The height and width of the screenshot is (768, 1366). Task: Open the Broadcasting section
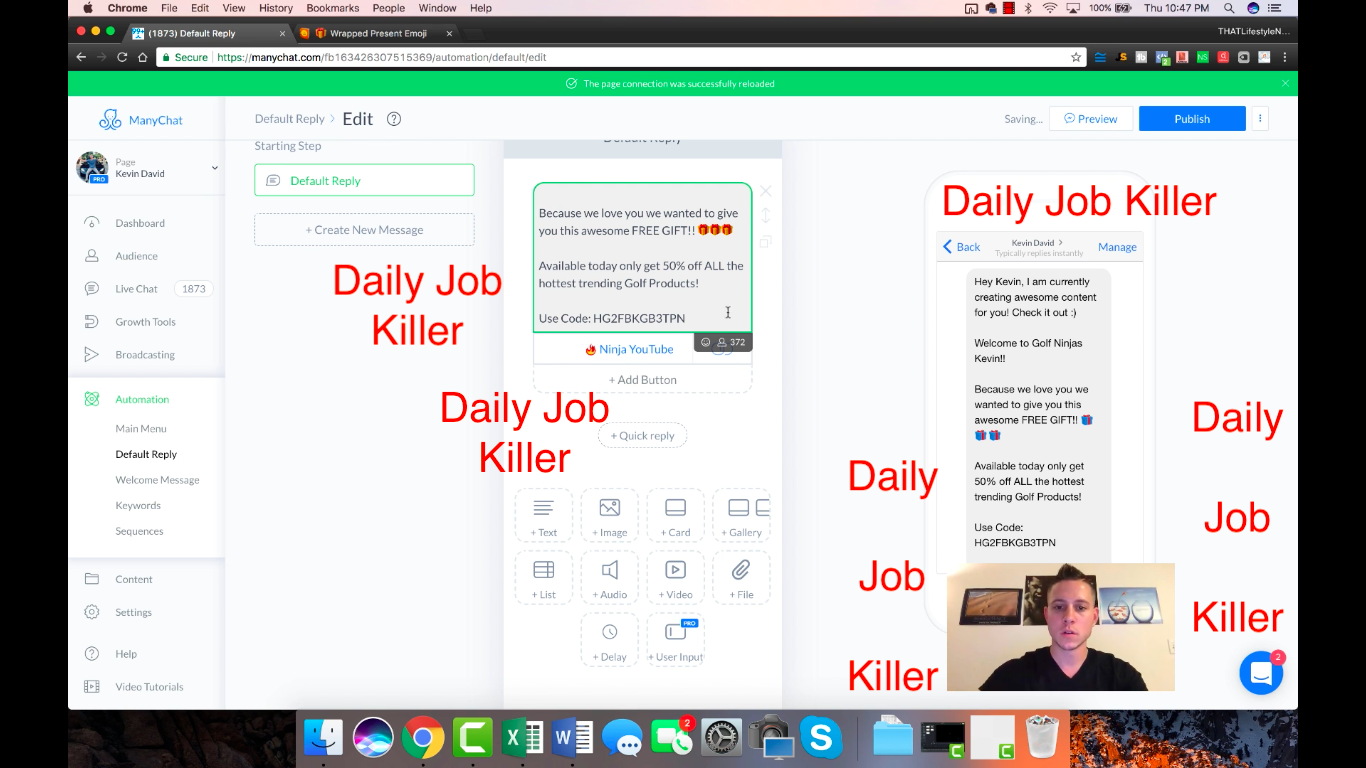click(x=144, y=355)
